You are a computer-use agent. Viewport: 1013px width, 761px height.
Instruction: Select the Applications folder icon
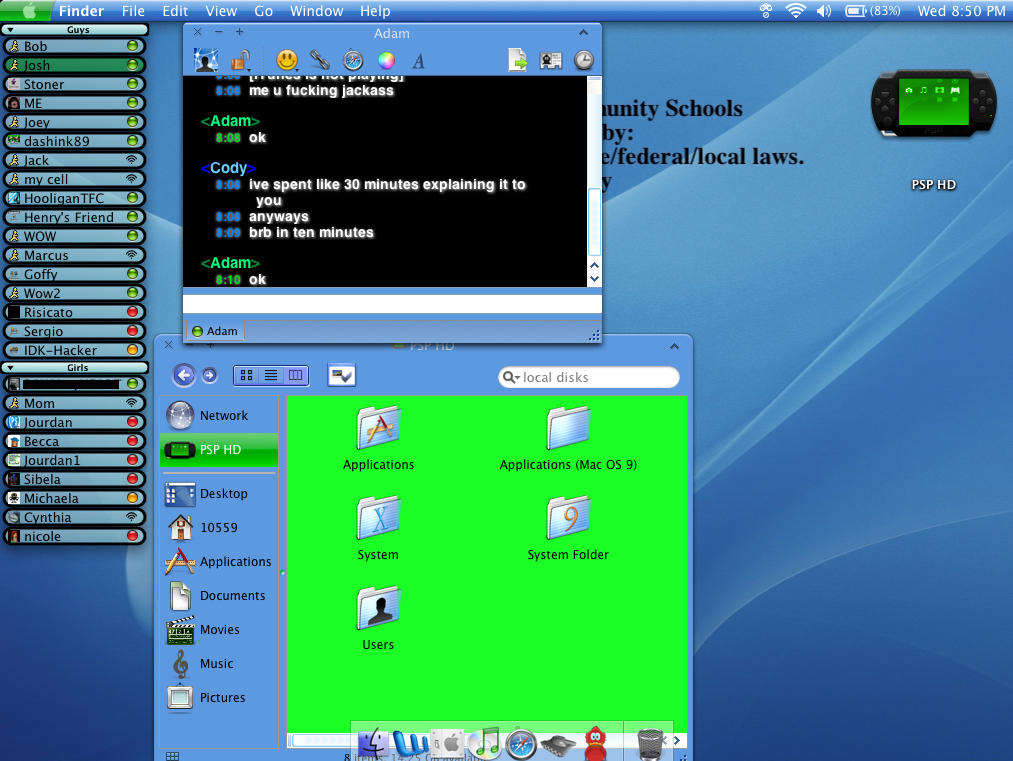(x=379, y=428)
